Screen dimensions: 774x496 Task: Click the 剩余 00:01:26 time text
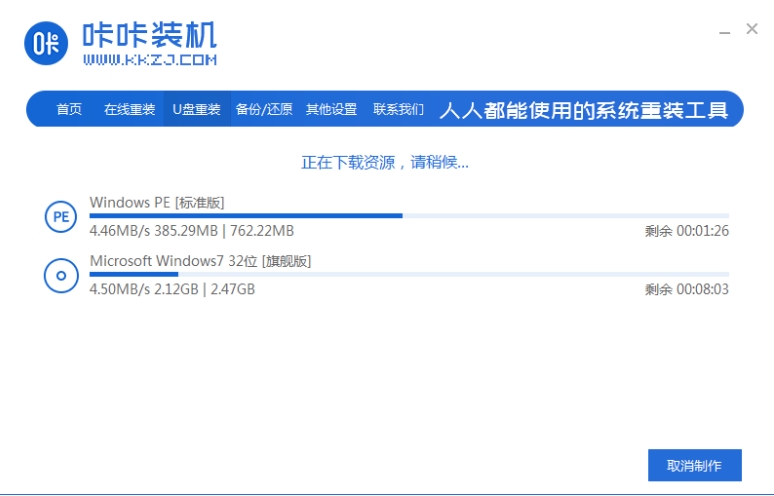click(x=687, y=231)
